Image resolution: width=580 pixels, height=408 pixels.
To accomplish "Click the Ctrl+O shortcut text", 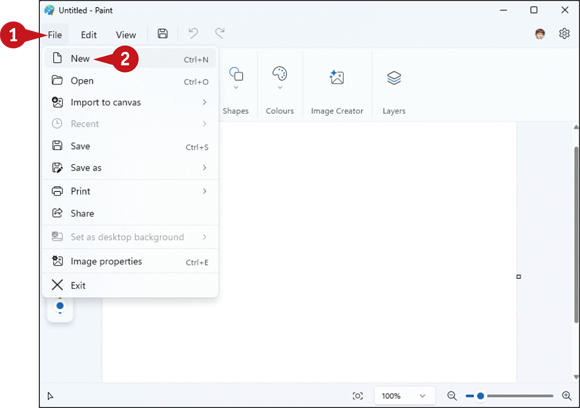I will [196, 82].
